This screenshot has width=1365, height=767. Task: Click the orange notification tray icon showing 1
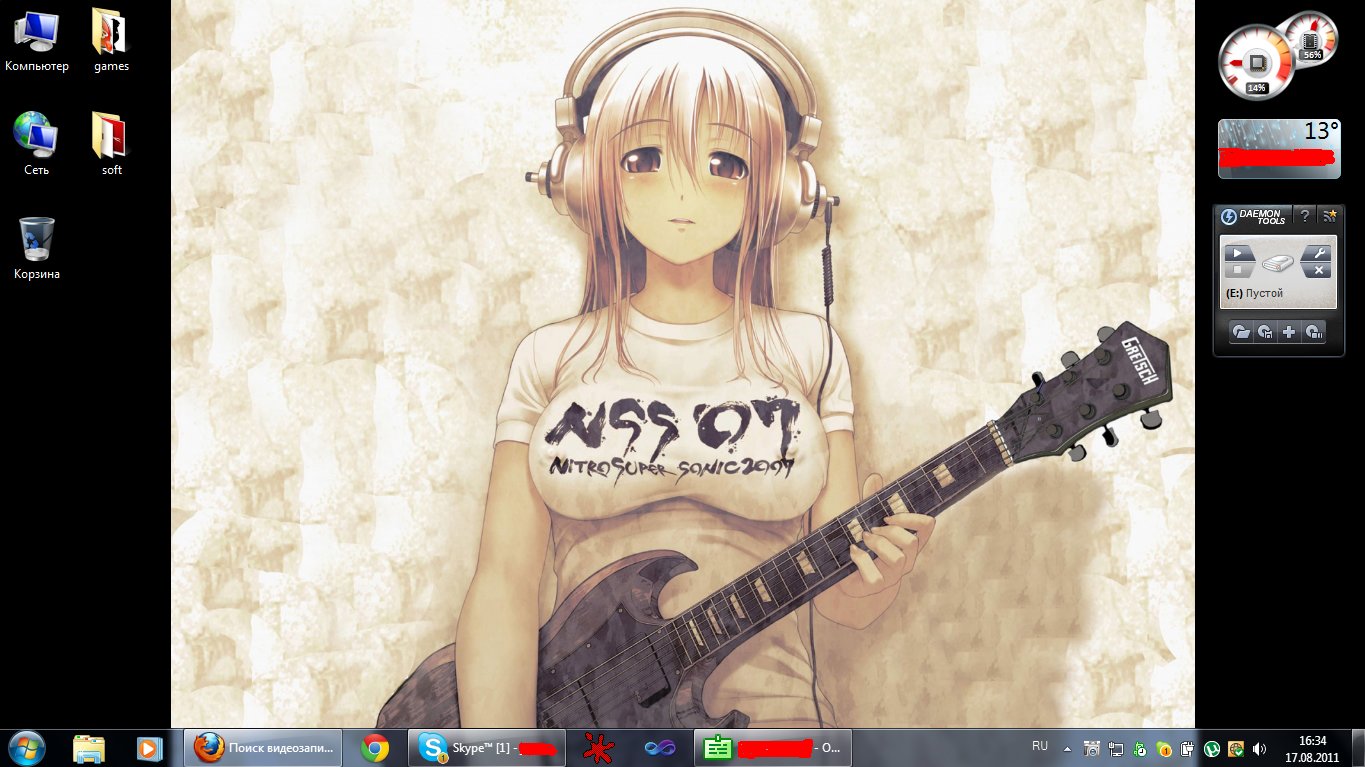pyautogui.click(x=1164, y=748)
